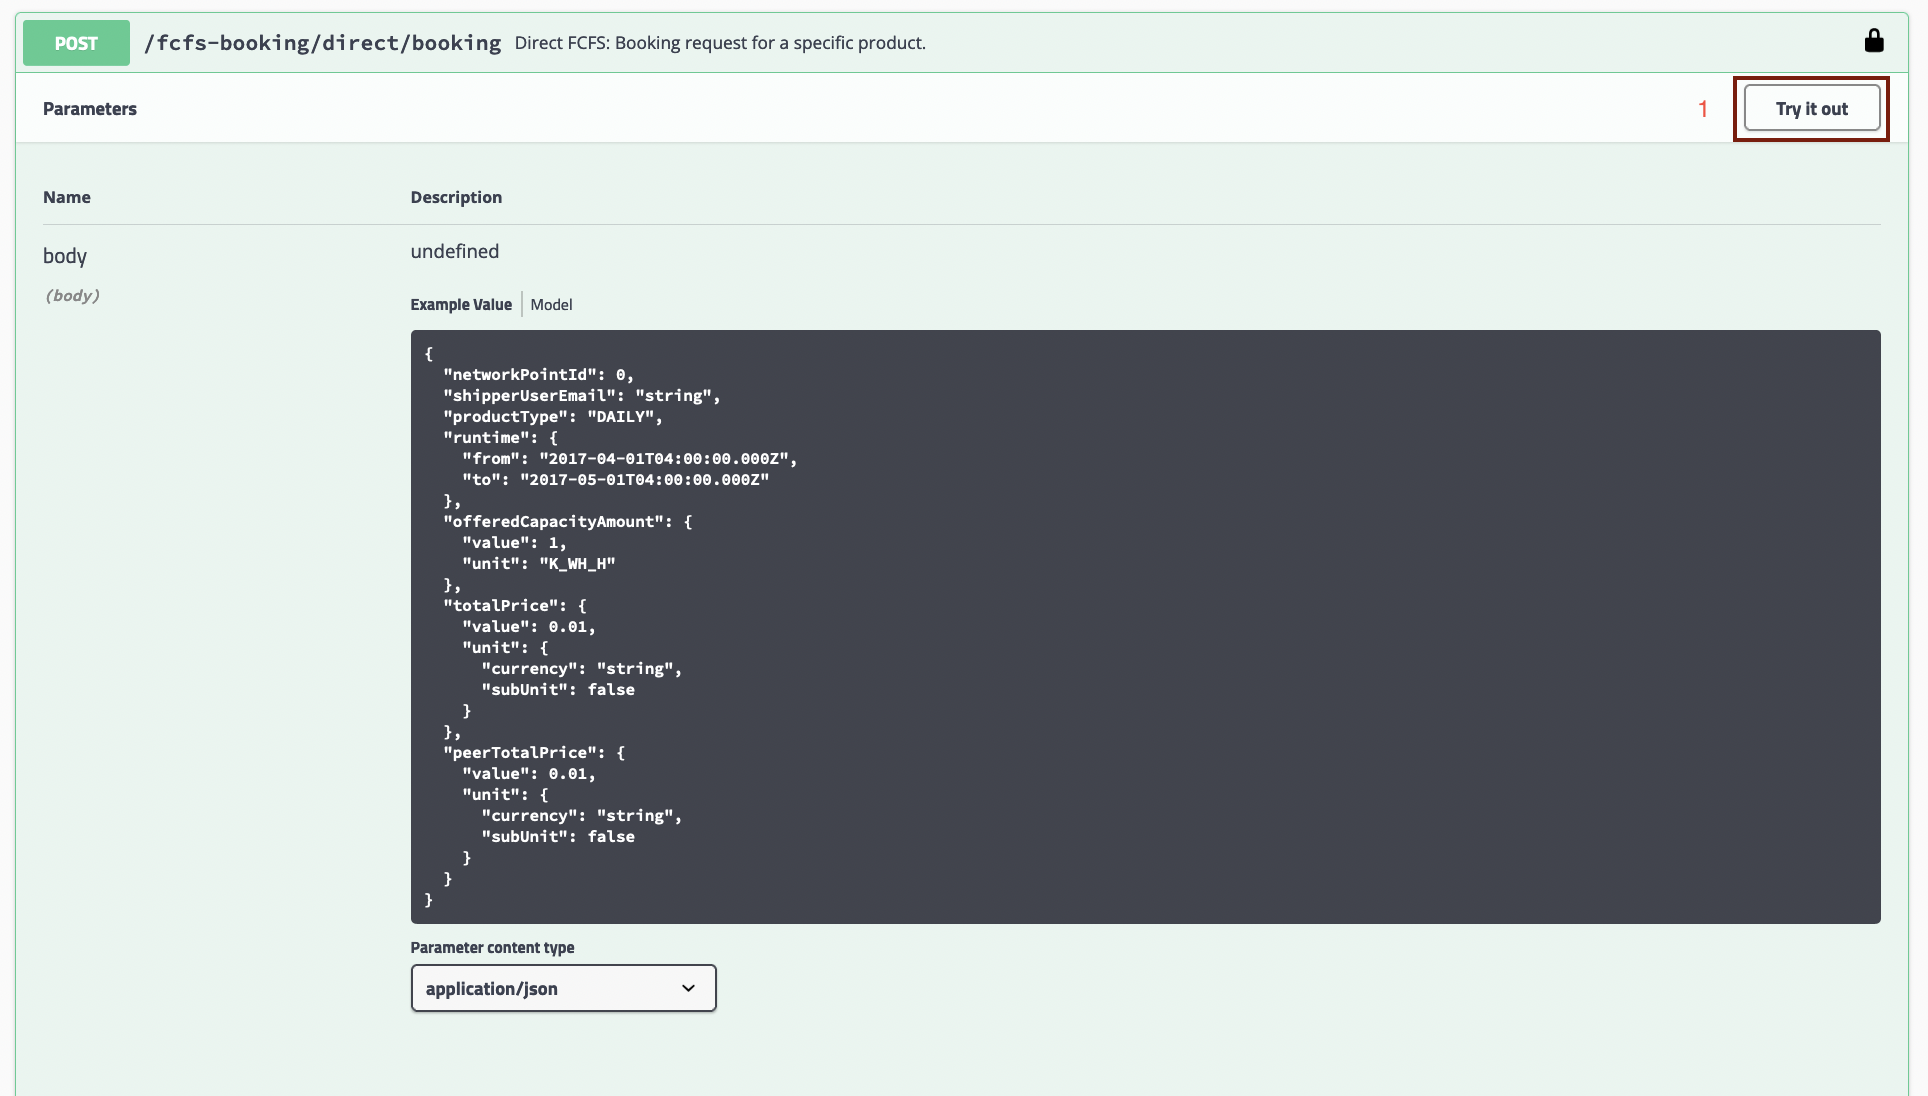Open the application/json content type dropdown
Viewport: 1928px width, 1096px height.
563,988
